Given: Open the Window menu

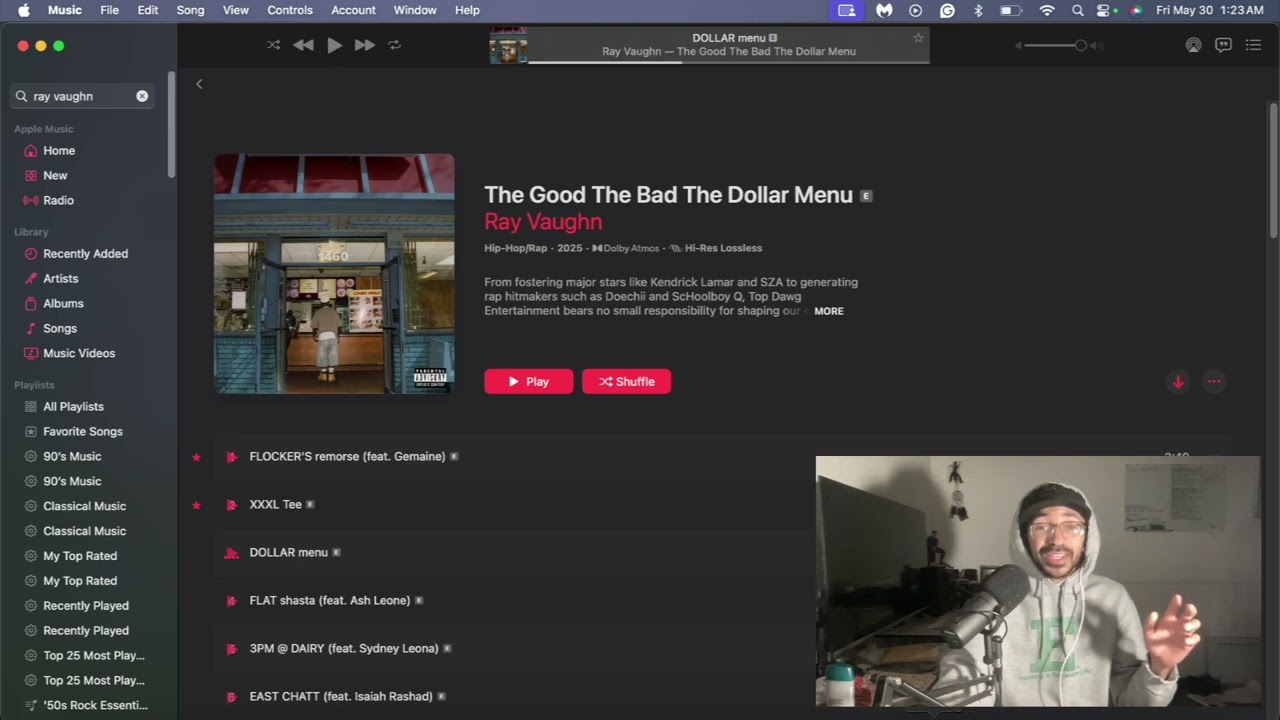Looking at the screenshot, I should (415, 10).
